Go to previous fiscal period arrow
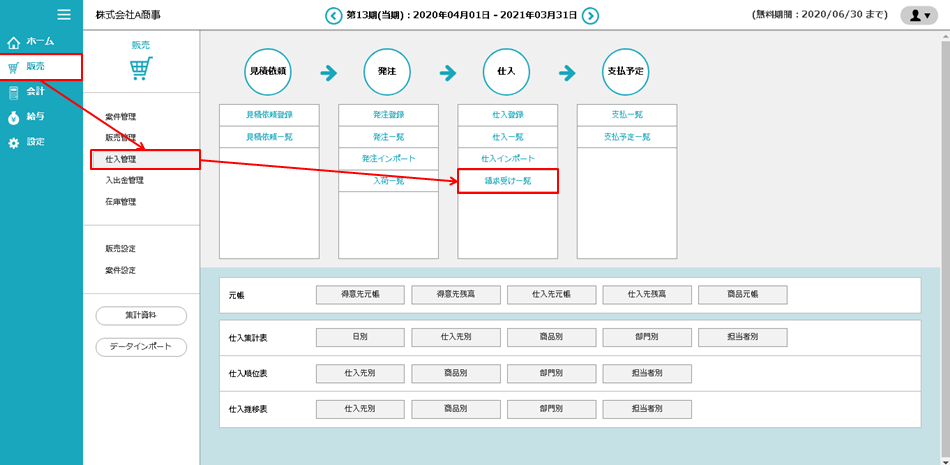Image resolution: width=950 pixels, height=465 pixels. (333, 15)
